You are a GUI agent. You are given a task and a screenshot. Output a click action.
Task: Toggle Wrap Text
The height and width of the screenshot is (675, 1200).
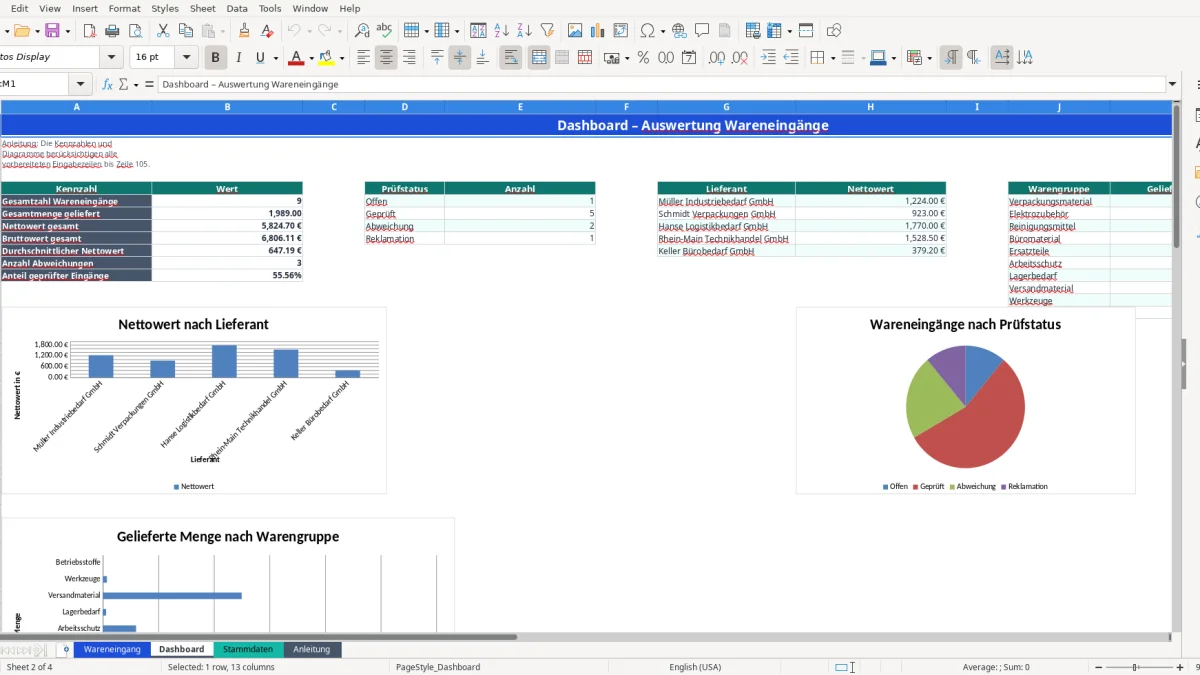tap(511, 58)
